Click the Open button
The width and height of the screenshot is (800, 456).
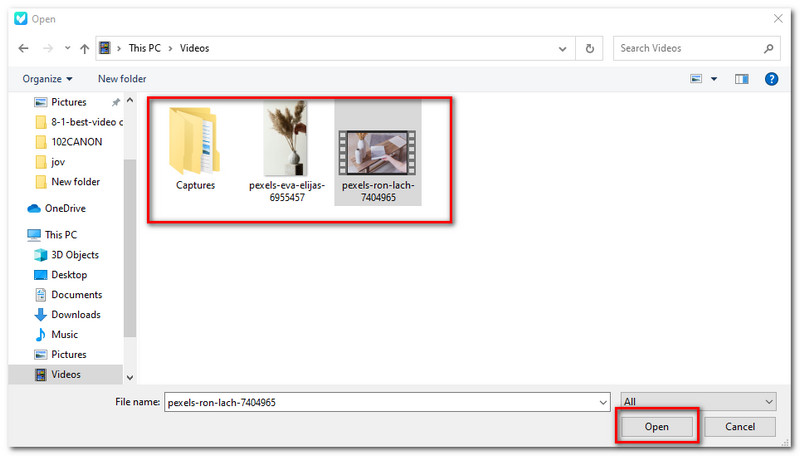(x=656, y=426)
